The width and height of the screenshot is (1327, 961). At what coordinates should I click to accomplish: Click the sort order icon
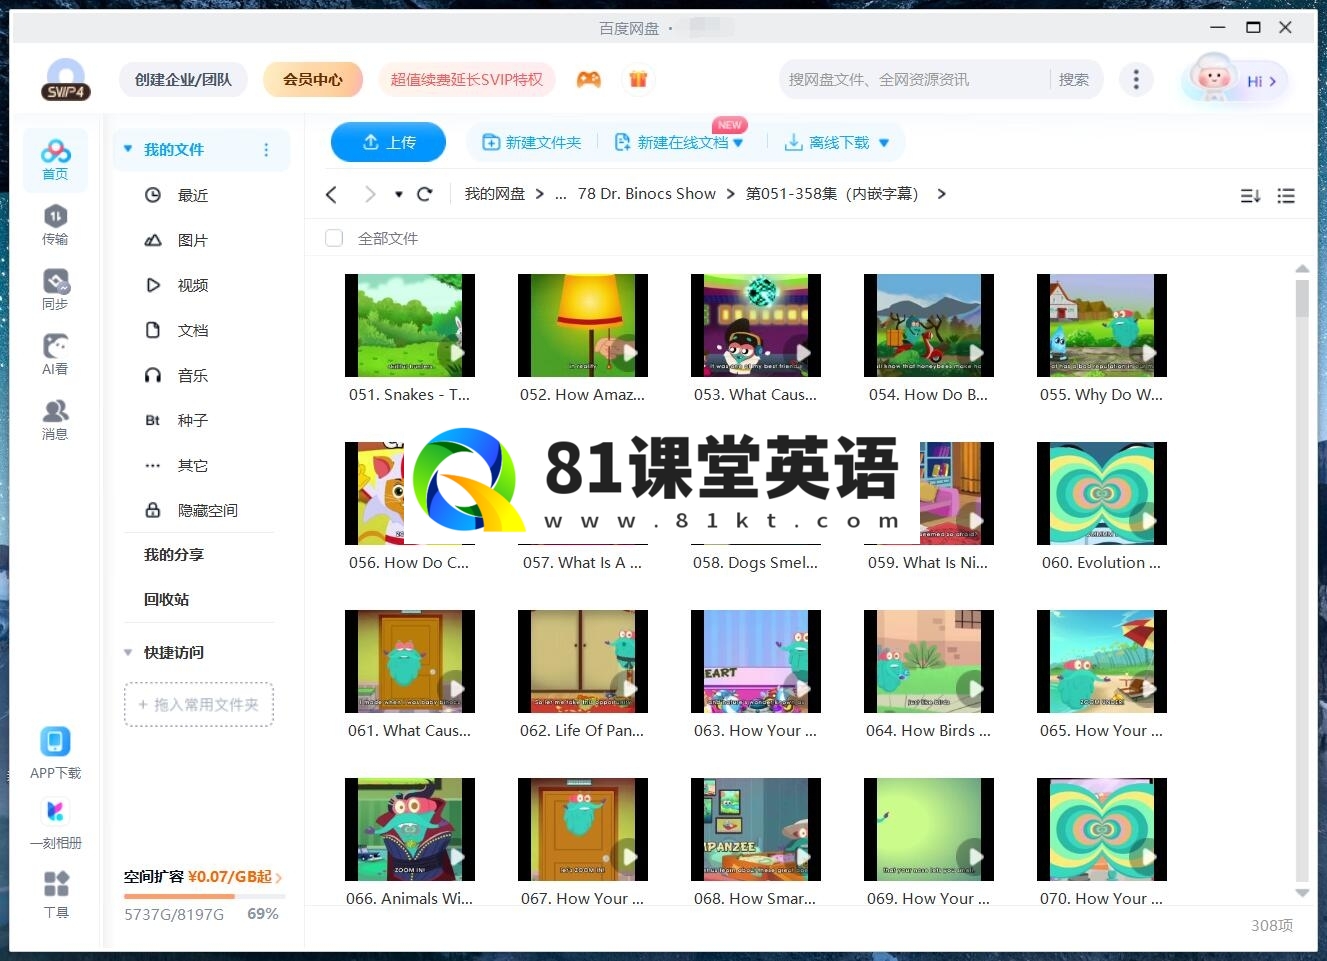click(x=1250, y=196)
